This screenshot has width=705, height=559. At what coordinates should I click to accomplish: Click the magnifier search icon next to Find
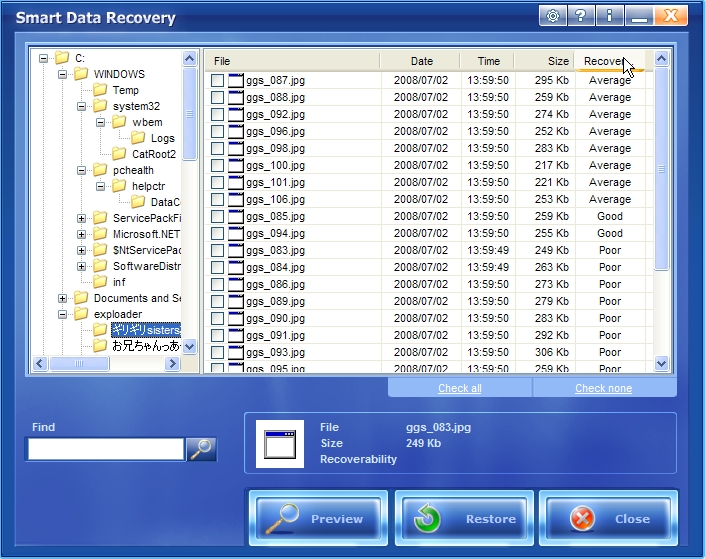(x=201, y=449)
